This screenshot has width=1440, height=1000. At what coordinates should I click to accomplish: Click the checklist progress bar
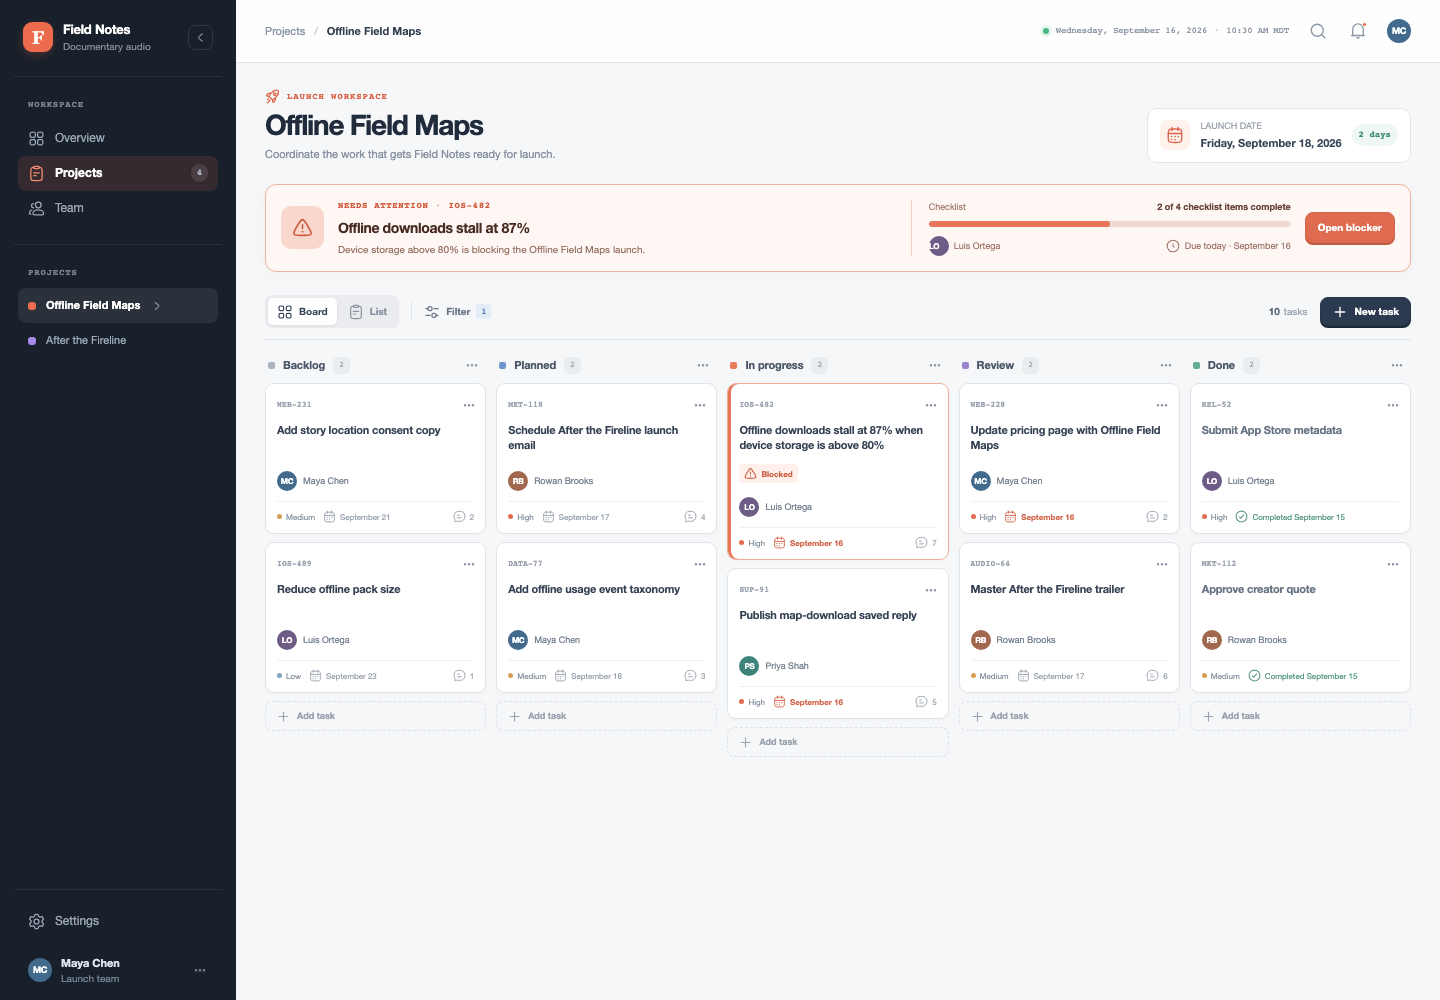pyautogui.click(x=1109, y=224)
